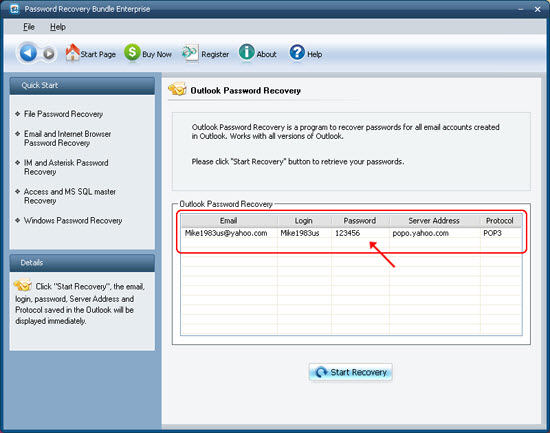Click the application icon in title bar

[15, 9]
